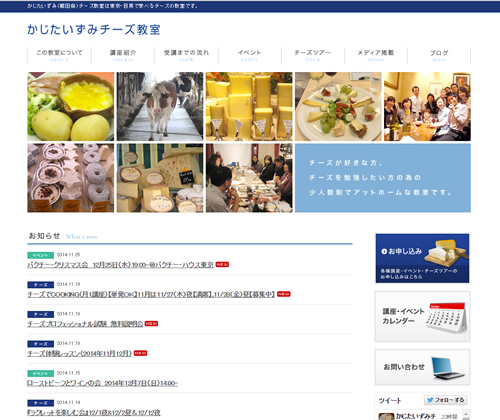Click the お知らせ What's new heading

coord(63,236)
